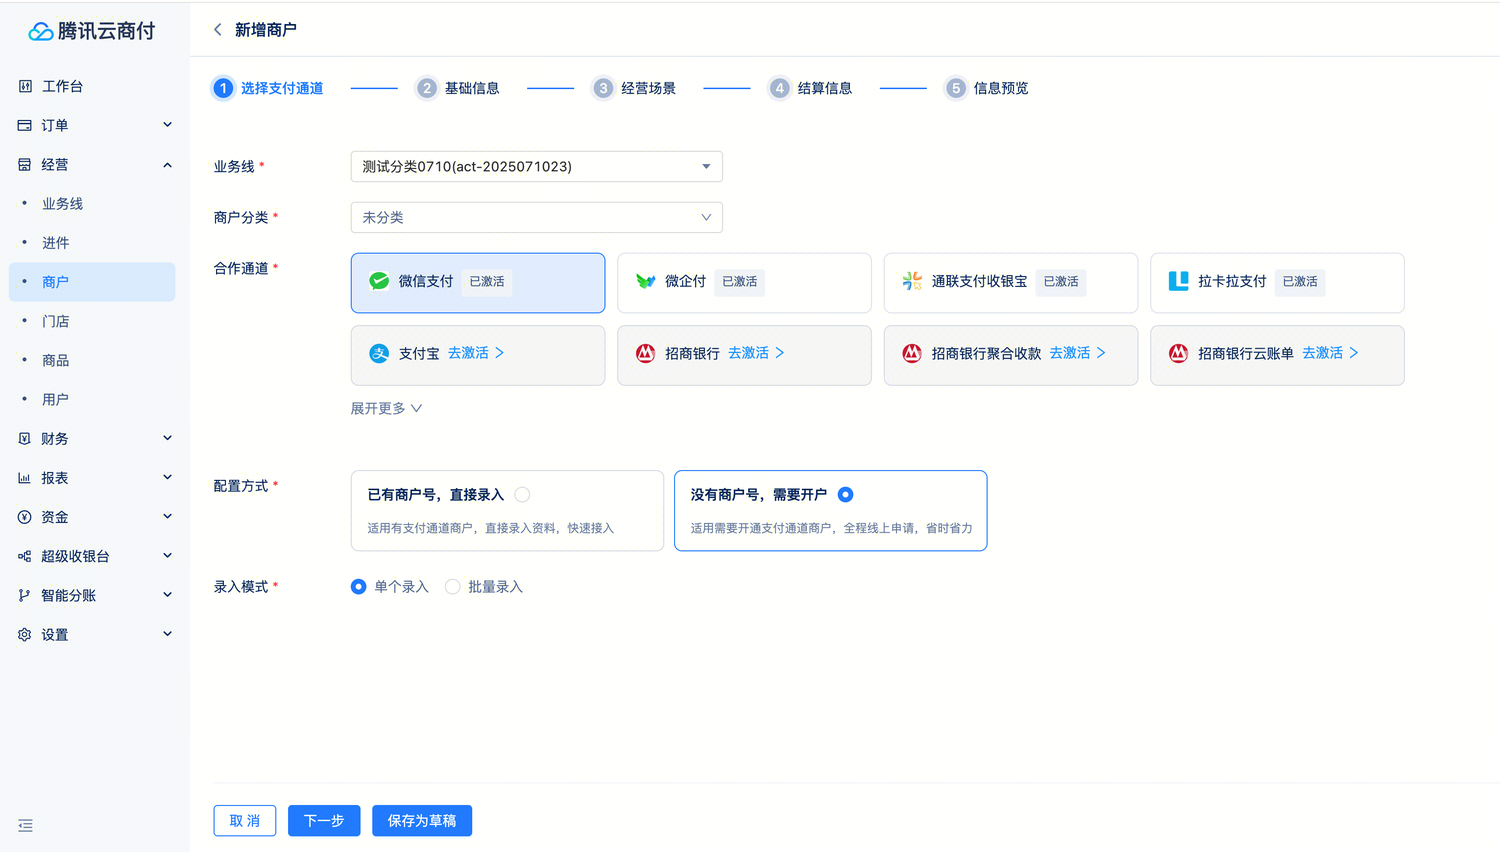Click the 智能分账 icon in sidebar
This screenshot has height=852, width=1500.
[x=24, y=595]
